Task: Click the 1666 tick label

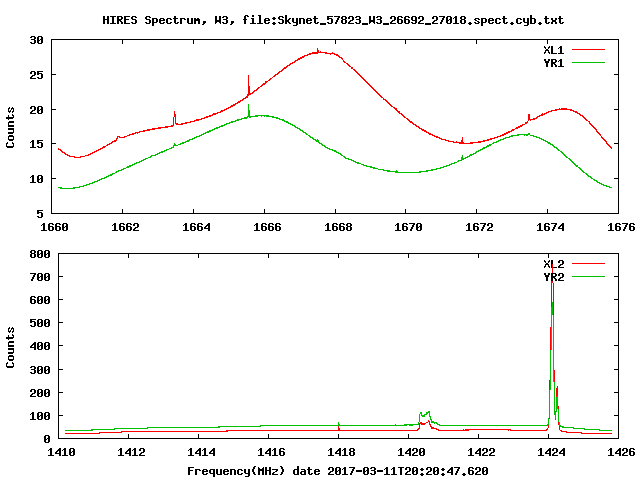Action: [x=267, y=227]
